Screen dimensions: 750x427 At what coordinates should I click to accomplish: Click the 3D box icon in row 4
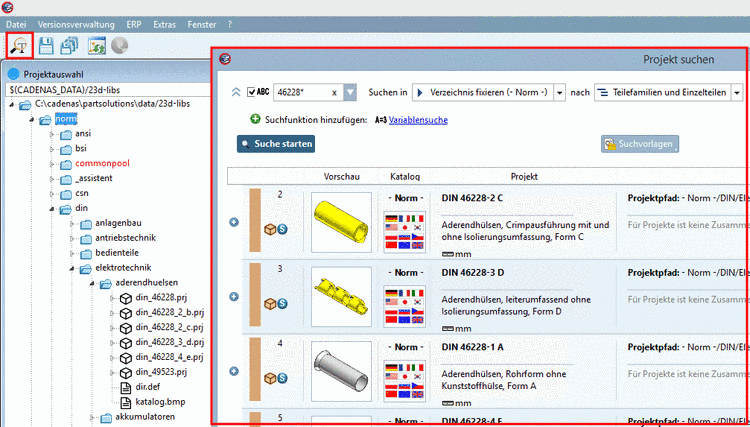click(271, 378)
